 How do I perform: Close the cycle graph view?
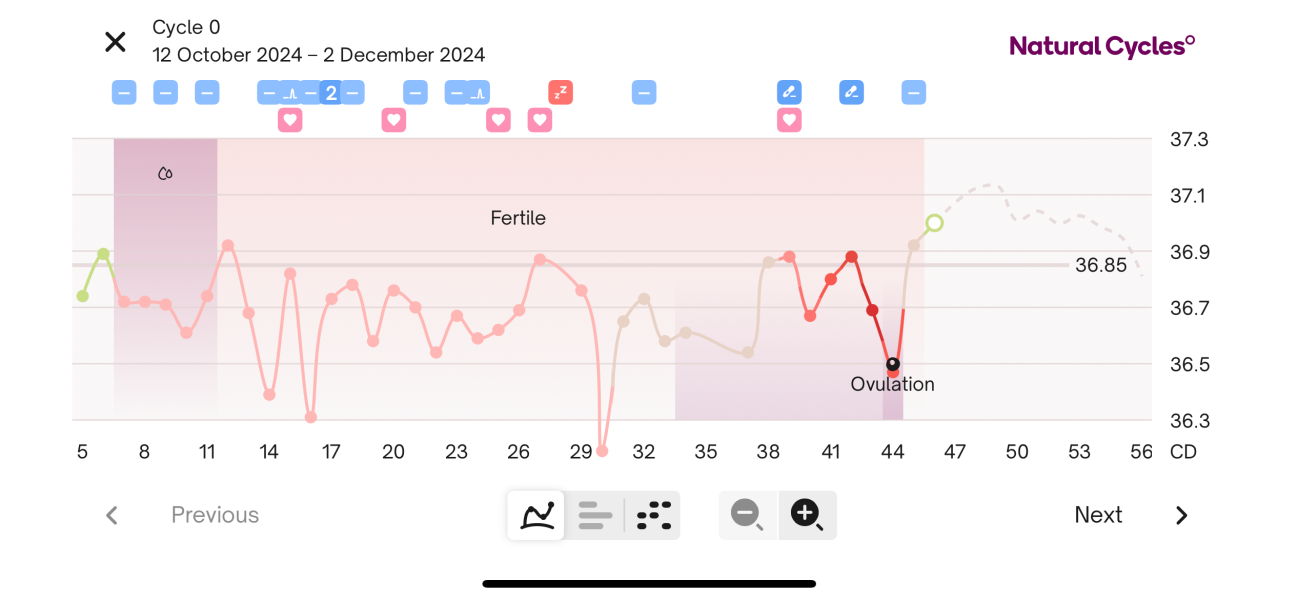click(x=115, y=42)
